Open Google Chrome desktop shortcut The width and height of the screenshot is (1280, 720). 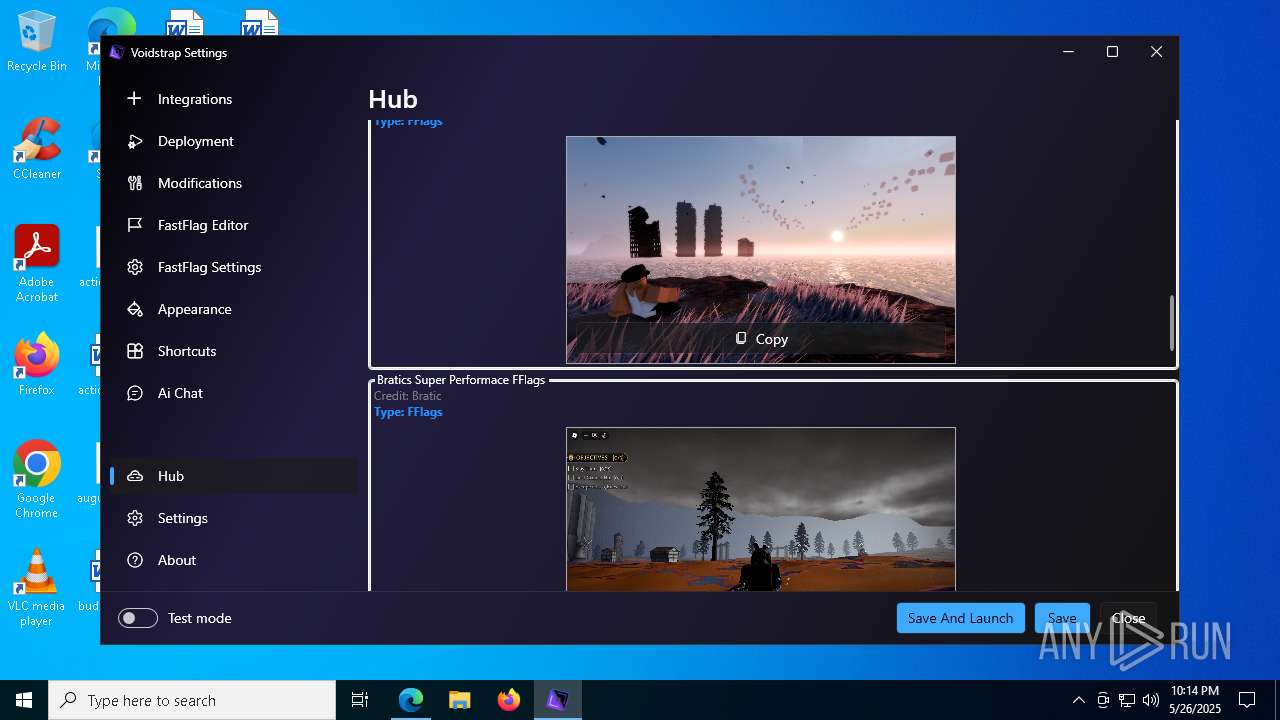point(37,479)
